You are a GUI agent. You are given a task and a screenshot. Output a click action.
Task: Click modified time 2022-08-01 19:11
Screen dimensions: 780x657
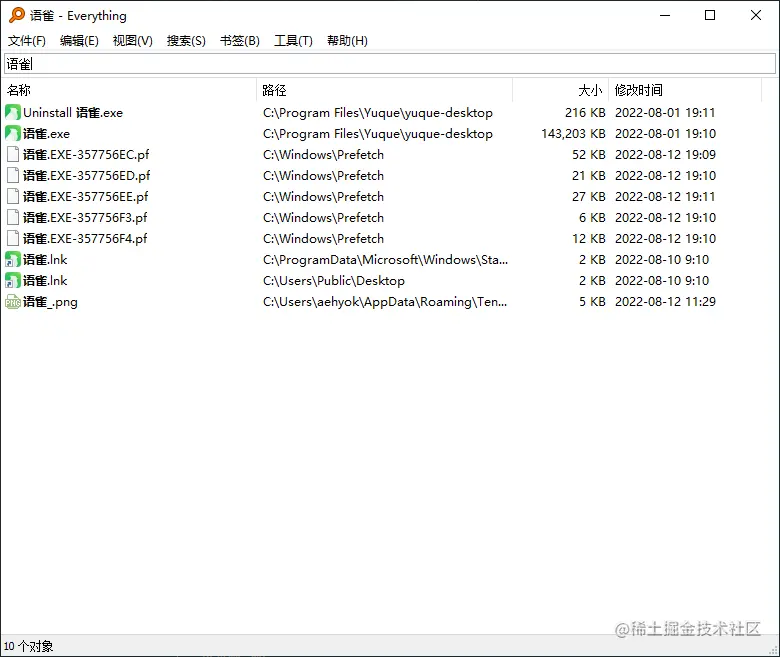tap(665, 113)
